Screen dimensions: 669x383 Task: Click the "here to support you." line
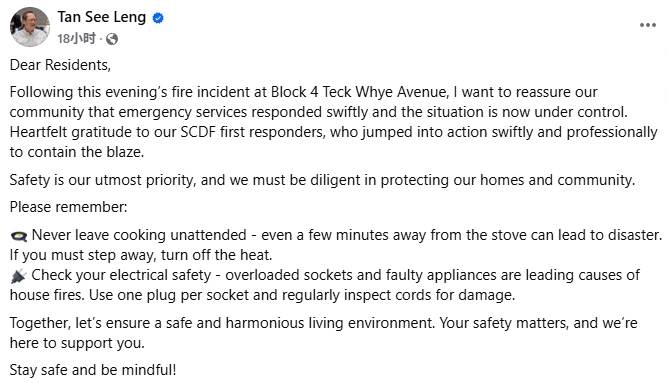77,343
